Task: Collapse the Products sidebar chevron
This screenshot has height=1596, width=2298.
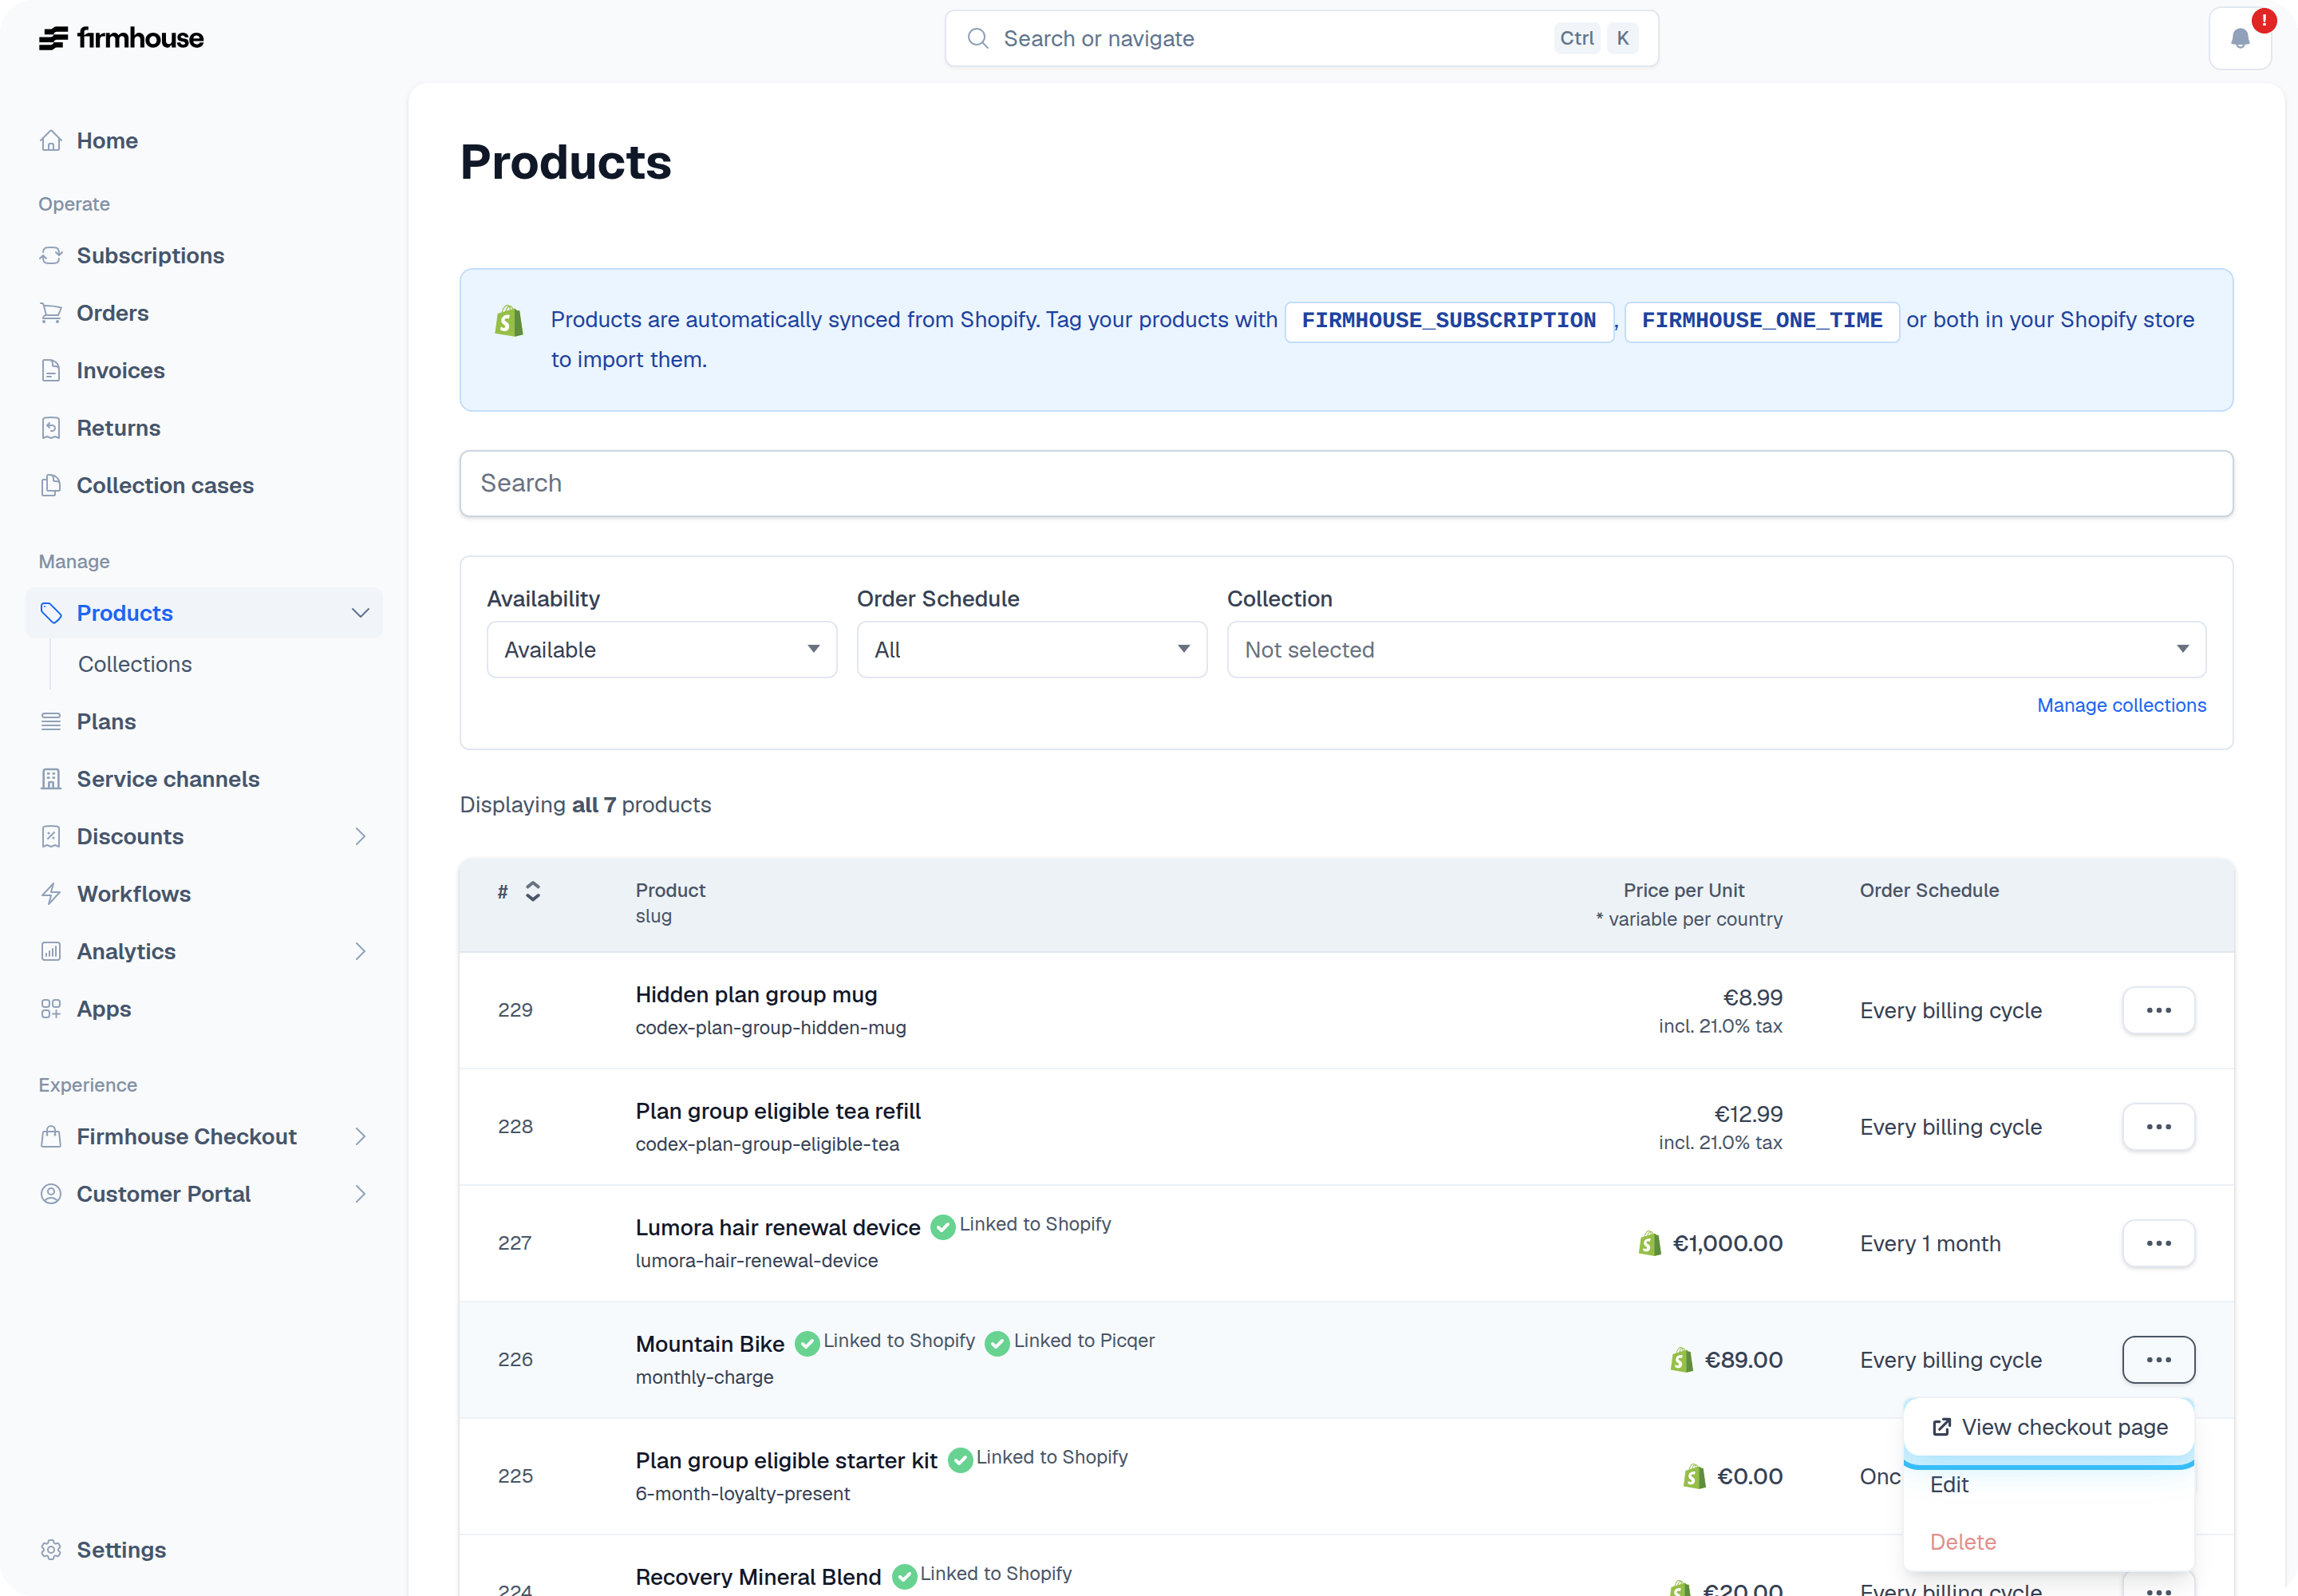Action: pos(360,612)
